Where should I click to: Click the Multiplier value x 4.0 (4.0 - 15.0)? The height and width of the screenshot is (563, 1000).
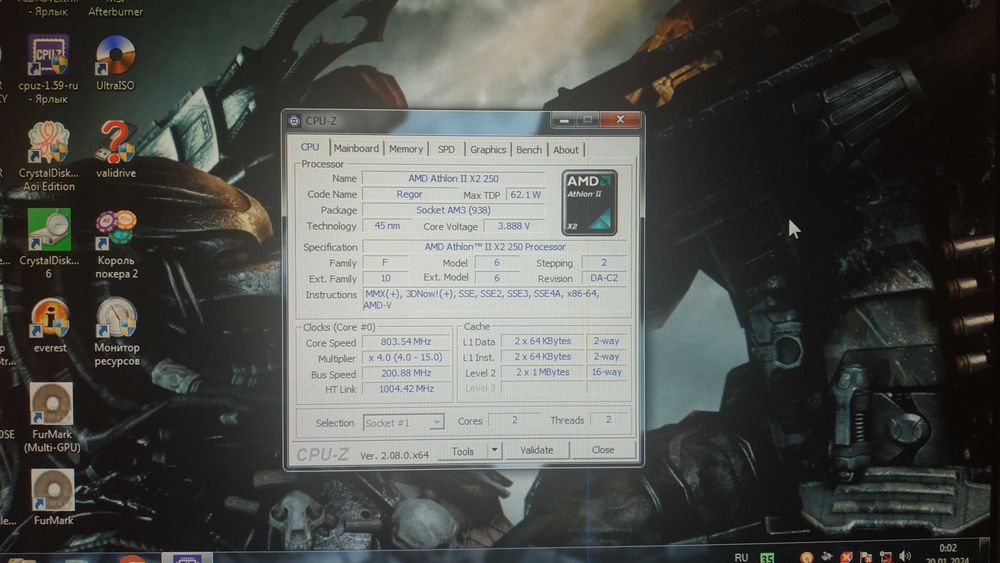[x=406, y=358]
